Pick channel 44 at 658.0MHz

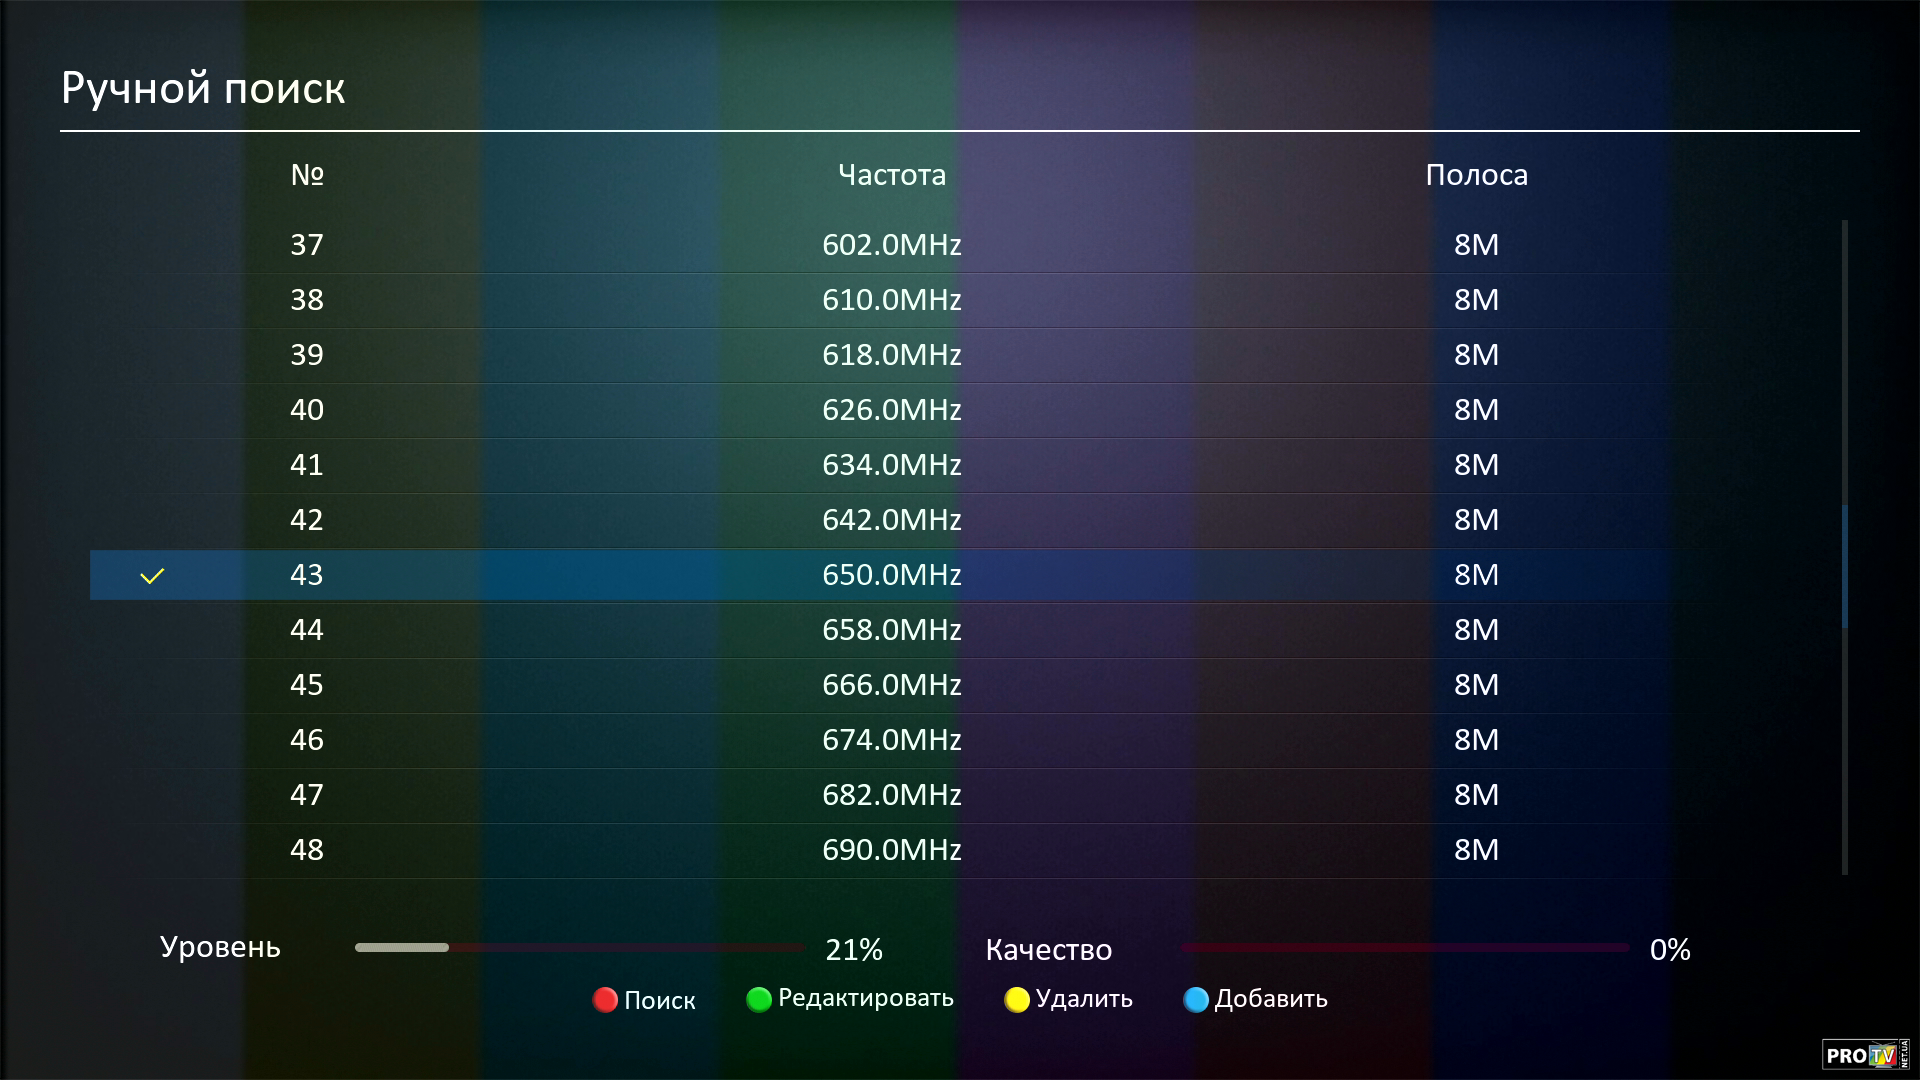coord(890,630)
